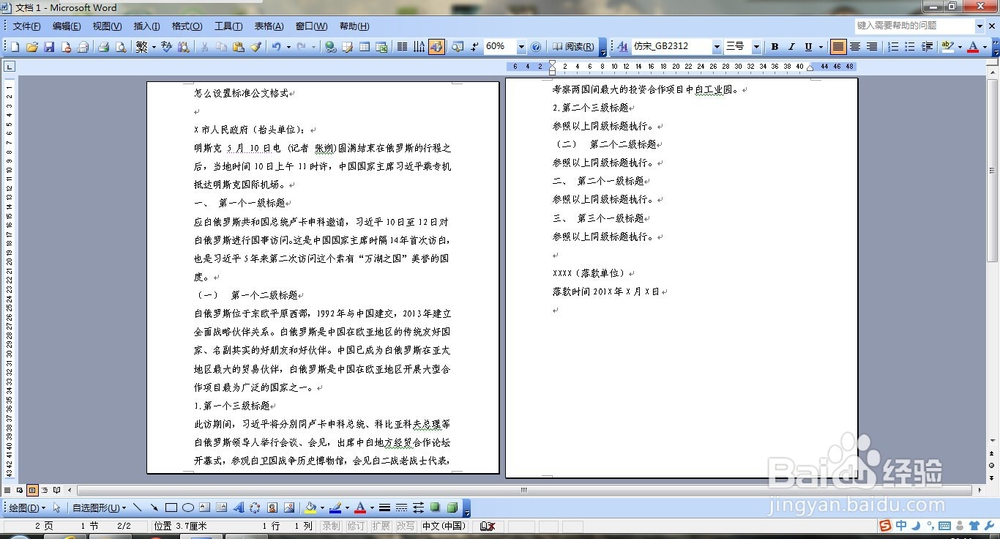Open the Styles and Formatting pane icon
Image resolution: width=1000 pixels, height=539 pixels.
point(622,47)
